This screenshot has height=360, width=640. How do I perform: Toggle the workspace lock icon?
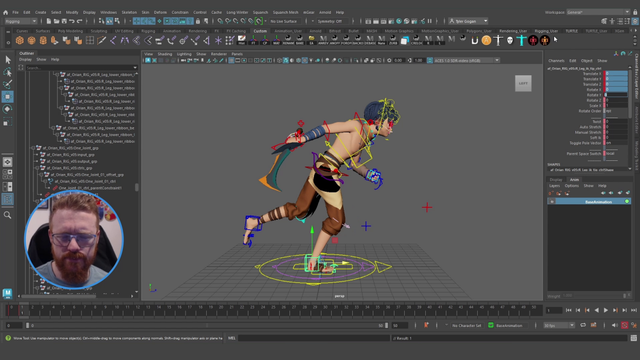(635, 12)
